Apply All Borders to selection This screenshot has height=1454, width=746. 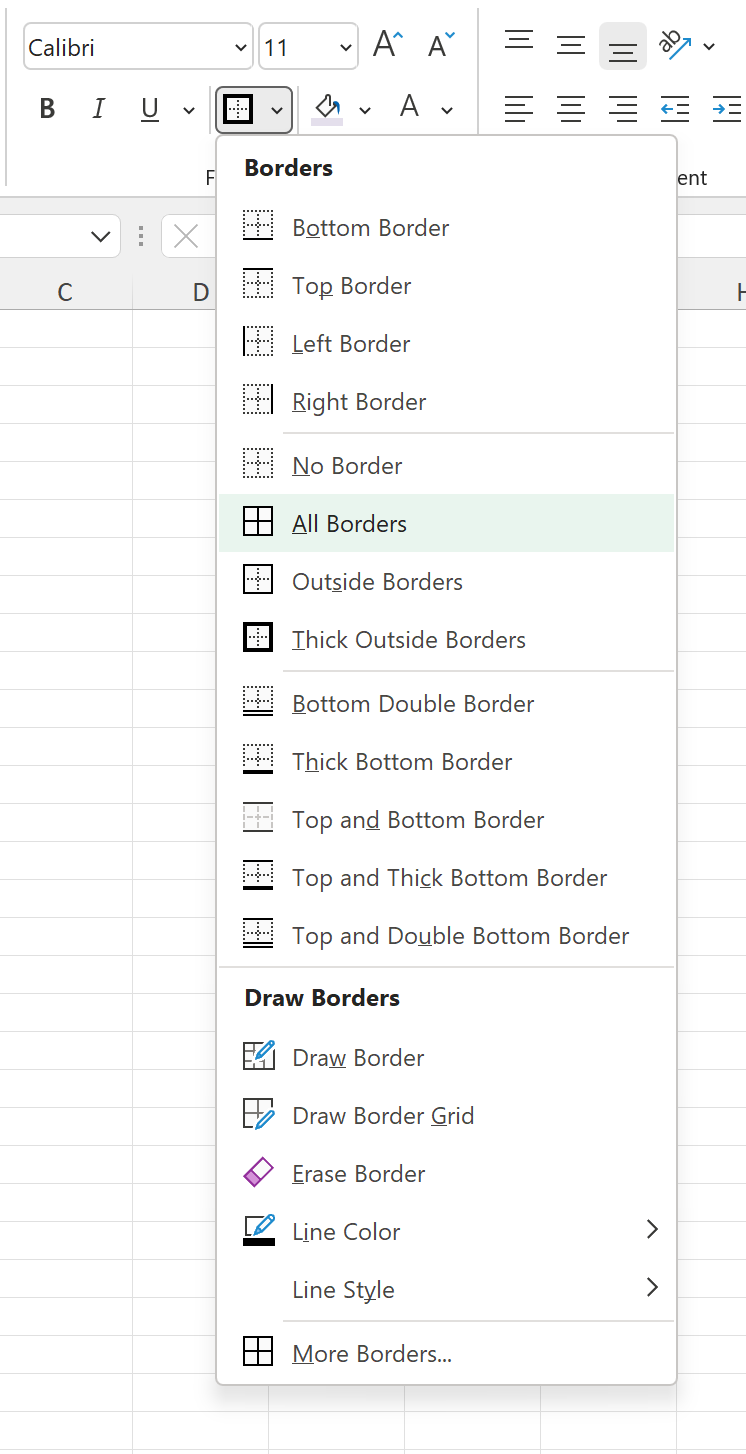pyautogui.click(x=348, y=522)
